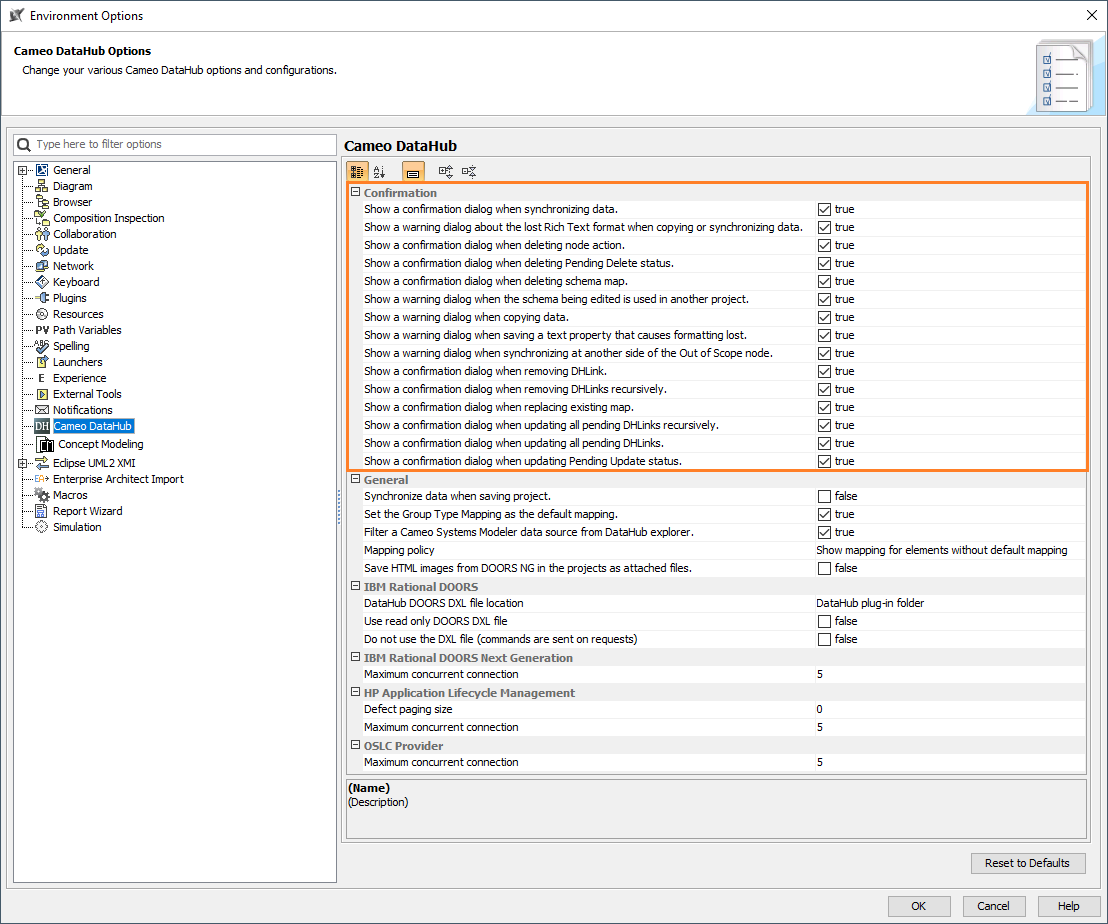Check the Use read only DOORS DXL file option

[823, 621]
